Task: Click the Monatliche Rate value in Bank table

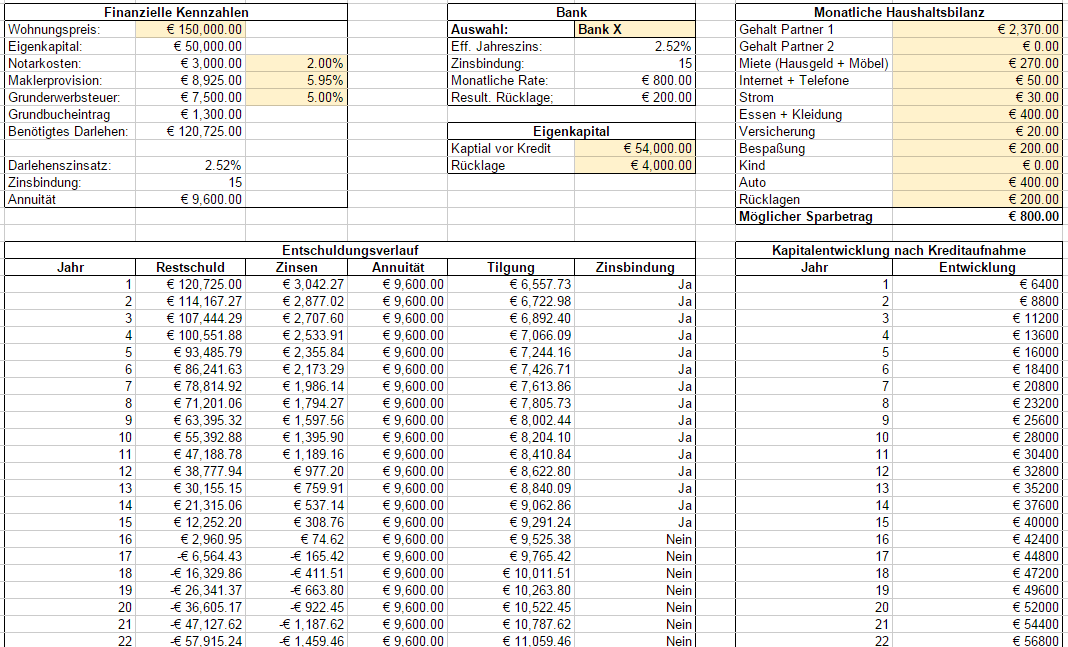Action: pyautogui.click(x=634, y=81)
